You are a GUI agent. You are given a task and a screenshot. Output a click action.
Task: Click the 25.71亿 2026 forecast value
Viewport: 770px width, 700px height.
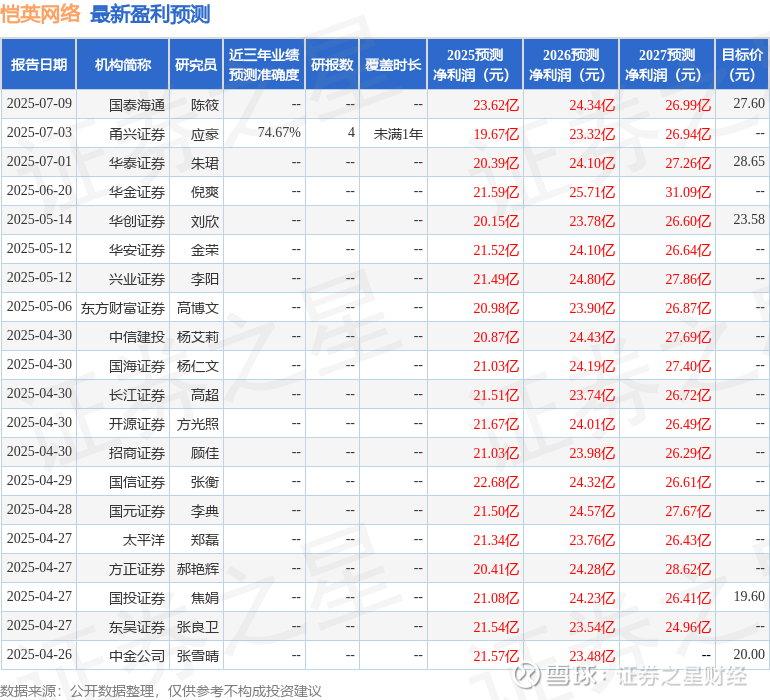(x=592, y=192)
